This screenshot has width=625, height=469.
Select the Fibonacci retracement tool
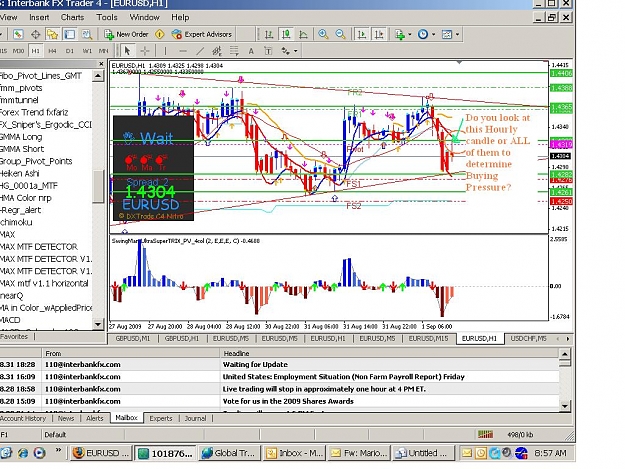(234, 51)
